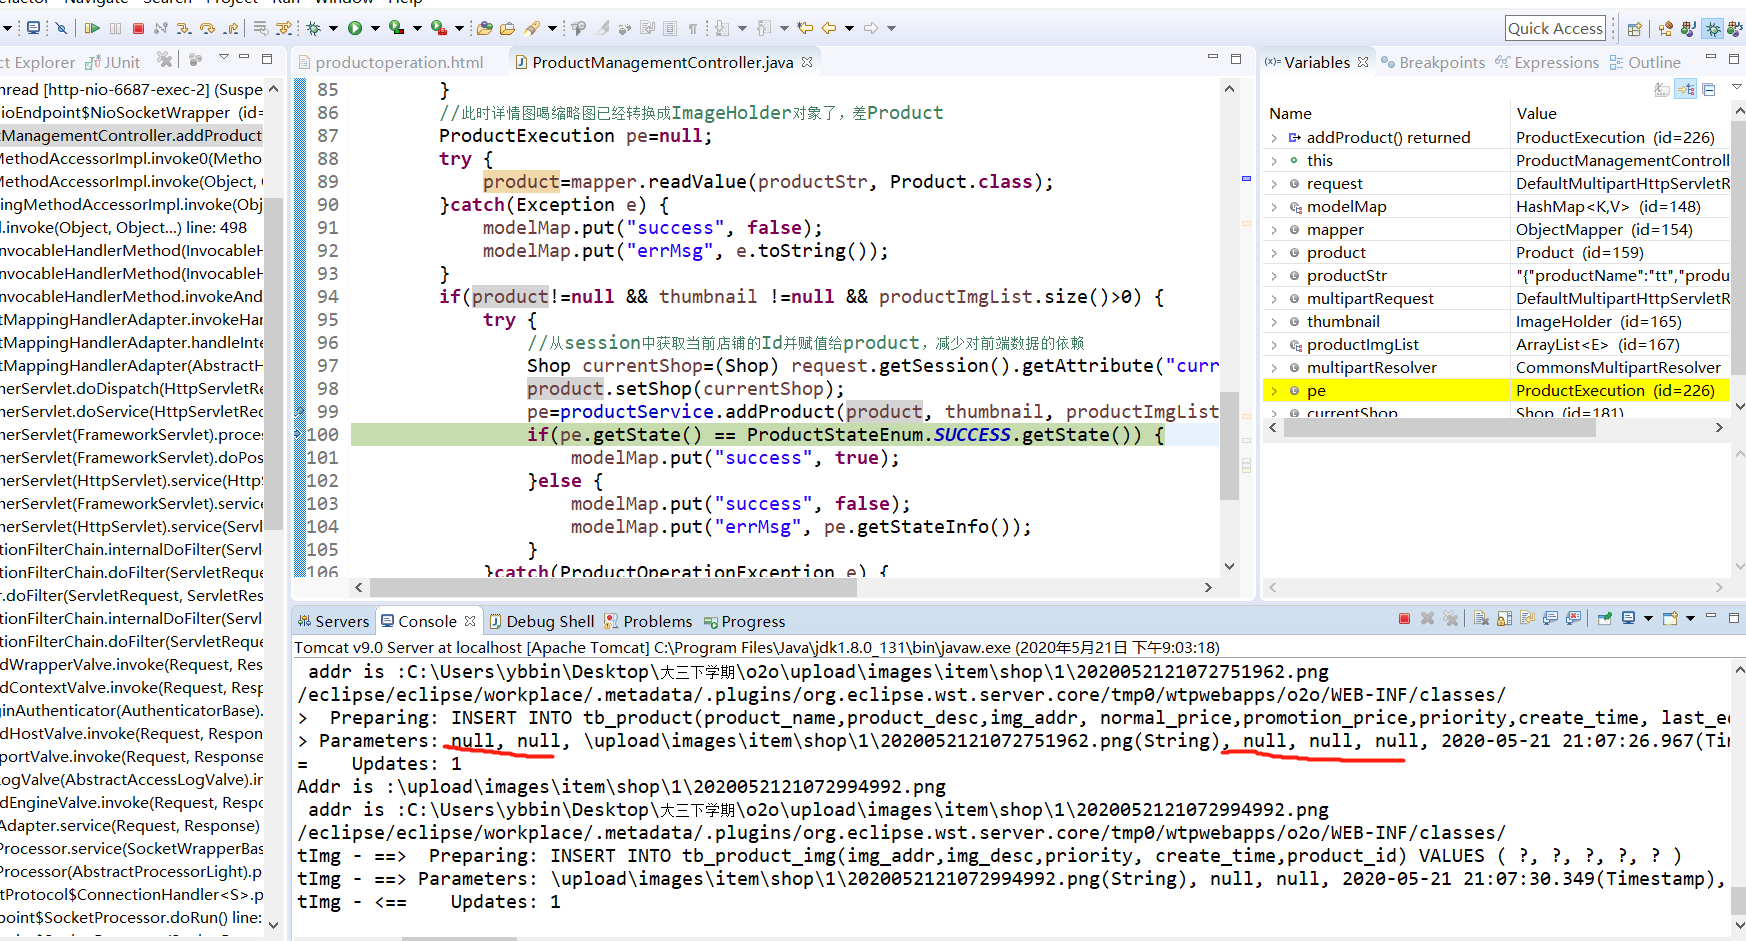Expand the 'modelMap' variable
Screen dimensions: 1746x941
point(1274,207)
